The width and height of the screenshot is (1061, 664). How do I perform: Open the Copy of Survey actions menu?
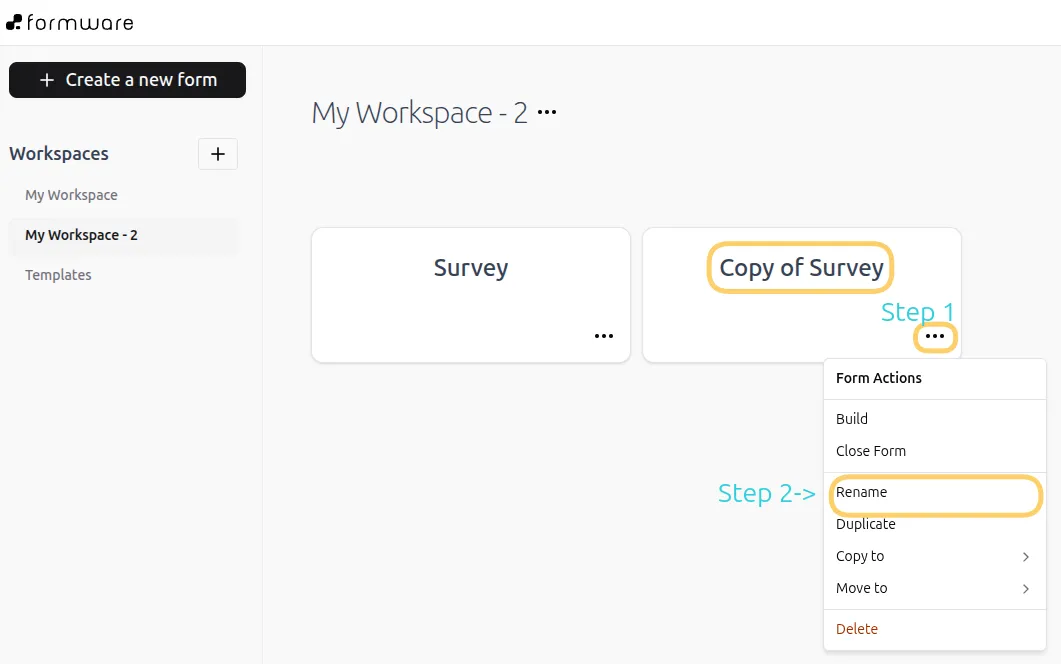click(935, 338)
